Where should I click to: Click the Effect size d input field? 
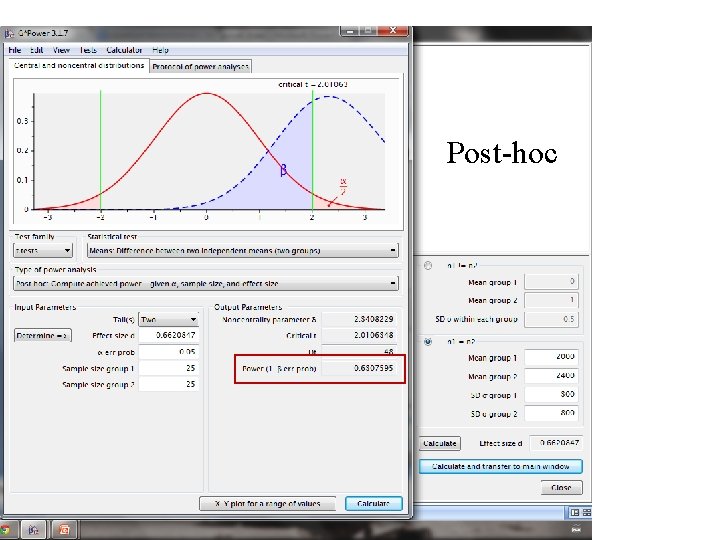[x=169, y=335]
